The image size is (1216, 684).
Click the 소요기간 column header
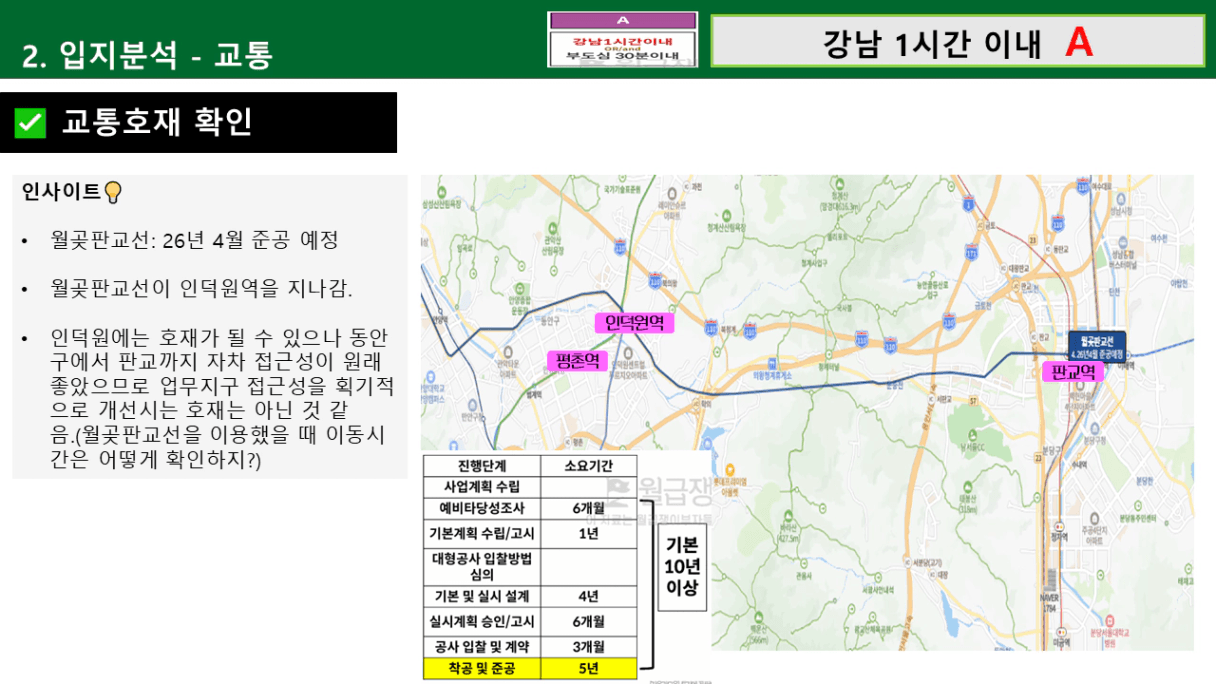589,465
